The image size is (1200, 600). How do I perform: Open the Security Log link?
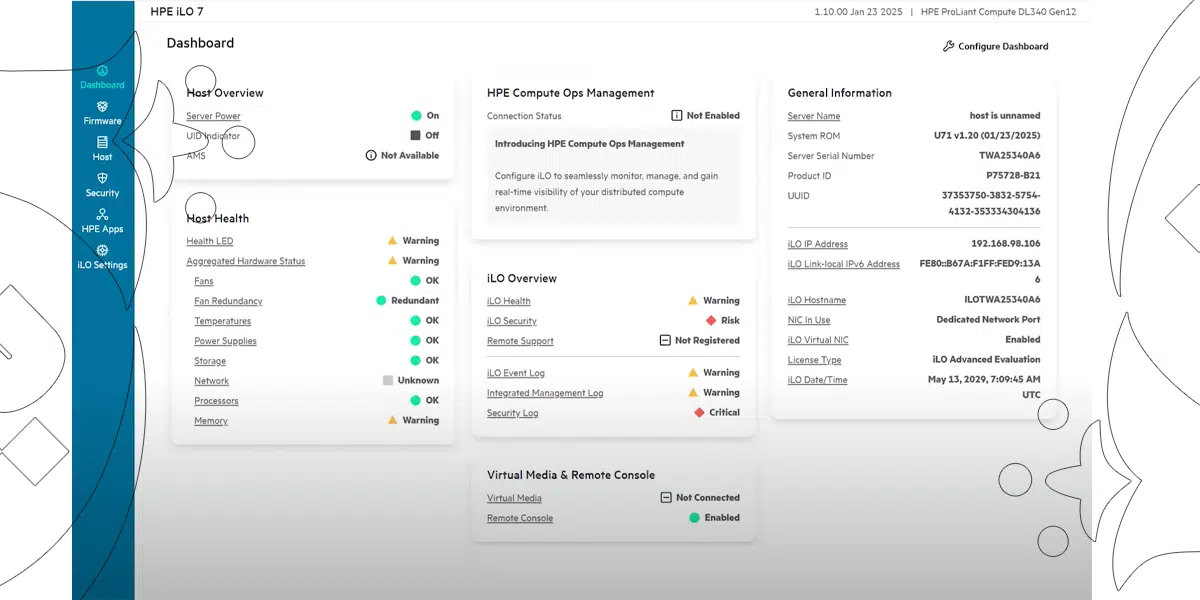tap(512, 413)
